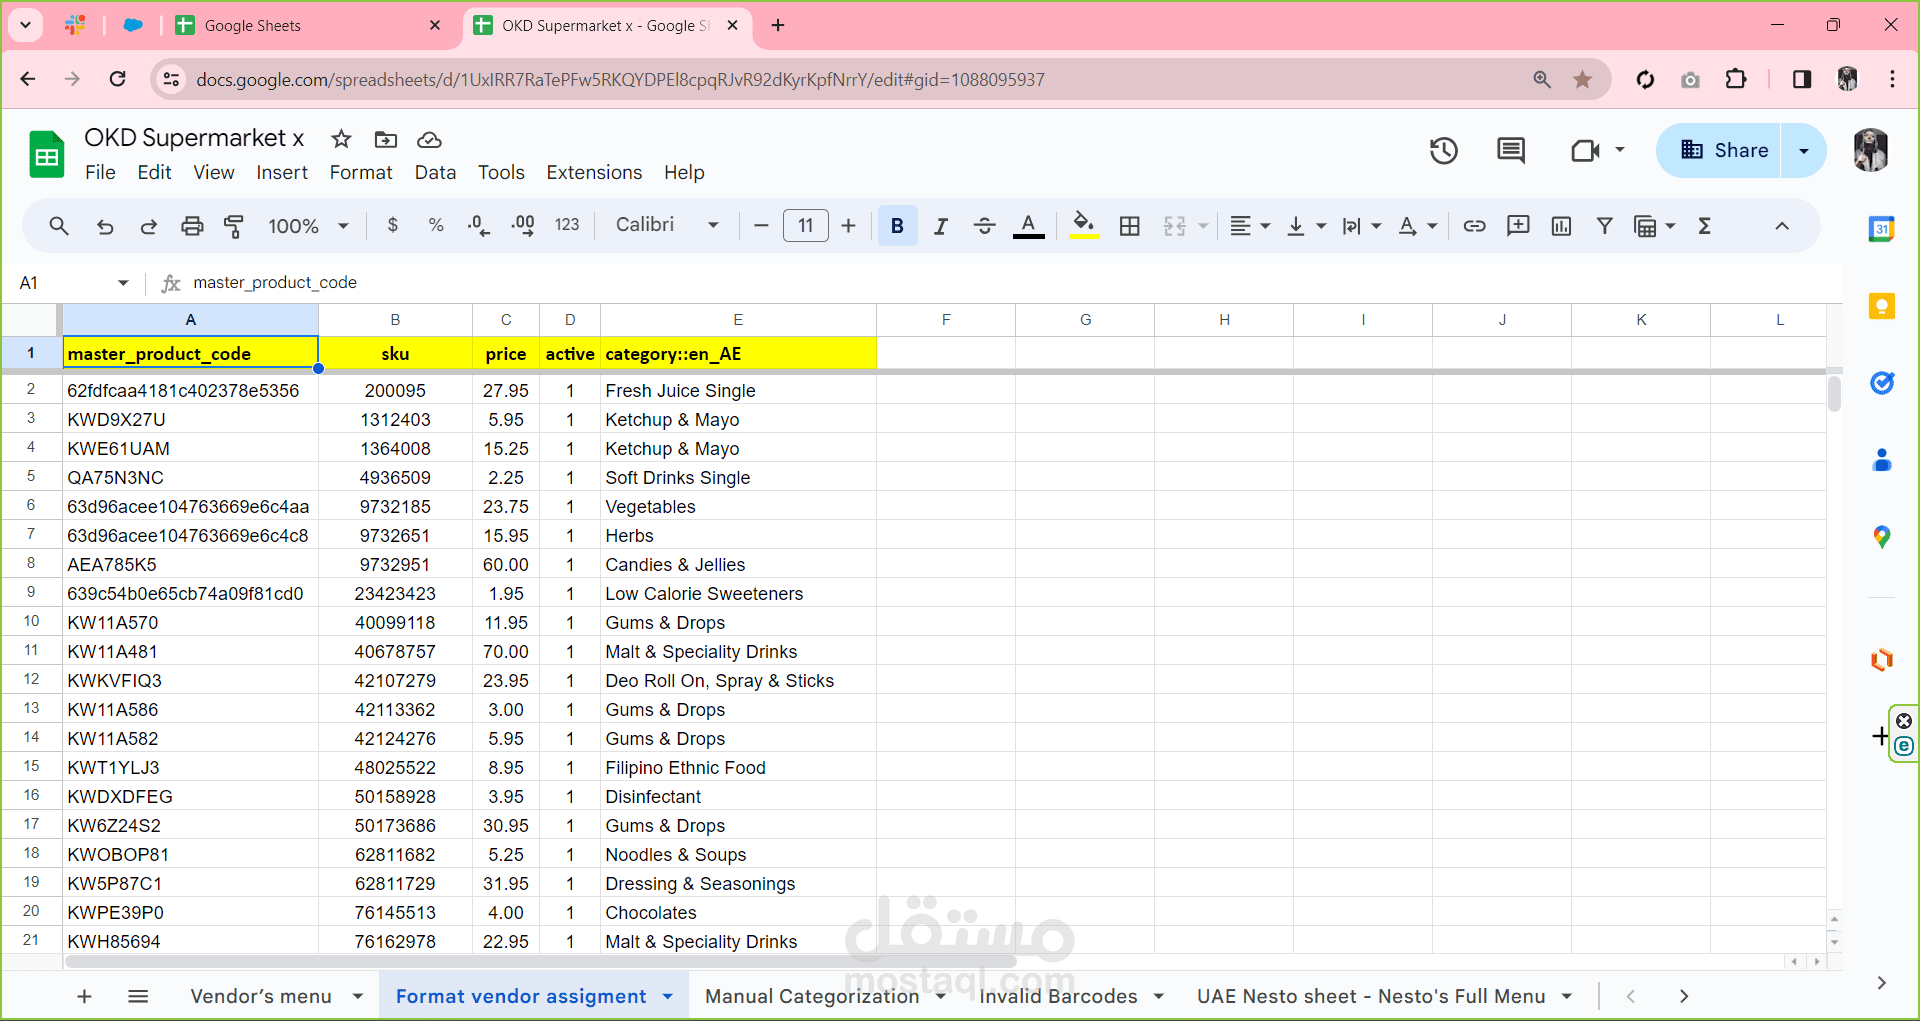Click the Merge cells icon
The width and height of the screenshot is (1920, 1021).
pyautogui.click(x=1175, y=226)
